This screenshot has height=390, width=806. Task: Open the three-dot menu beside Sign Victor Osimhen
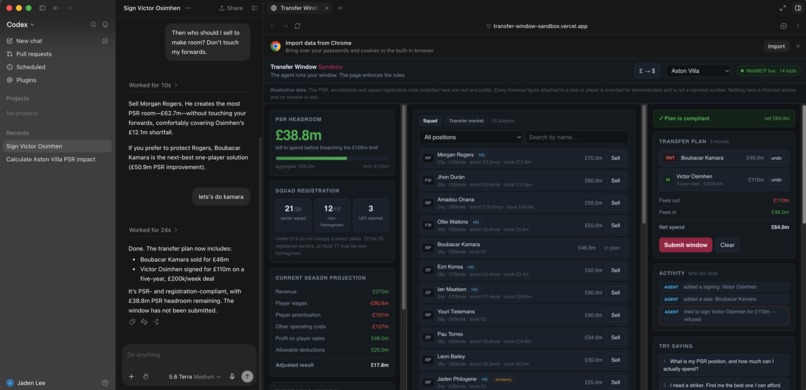pos(188,8)
